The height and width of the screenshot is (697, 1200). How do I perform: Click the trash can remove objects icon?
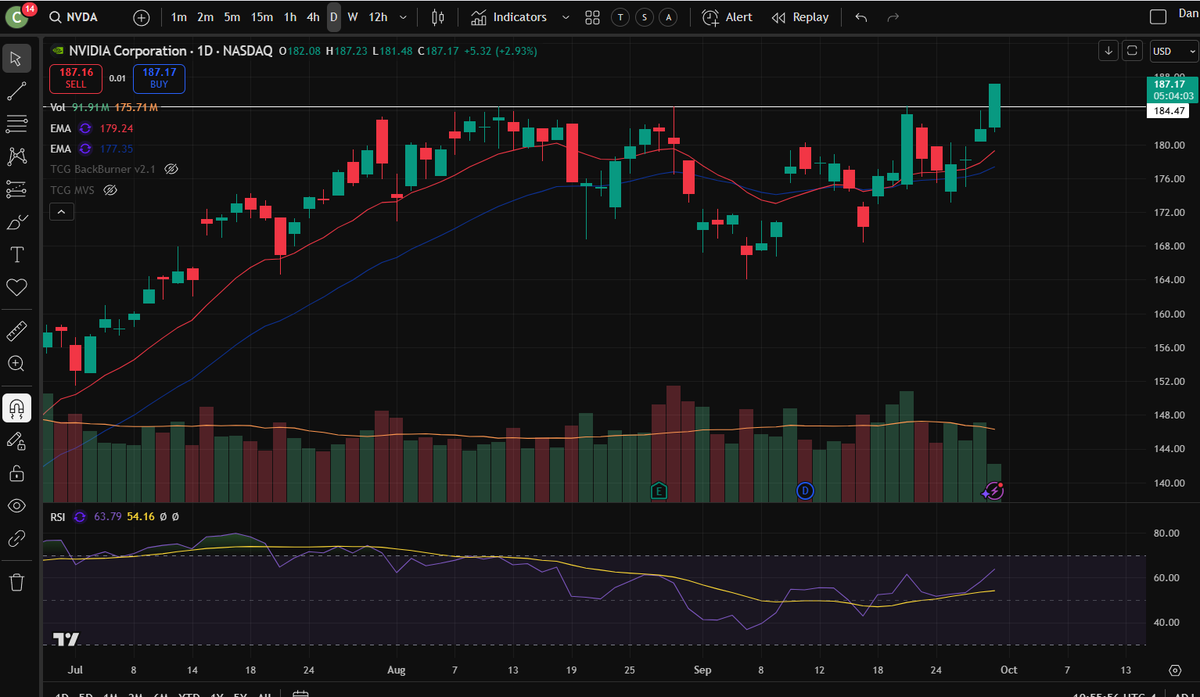(16, 581)
